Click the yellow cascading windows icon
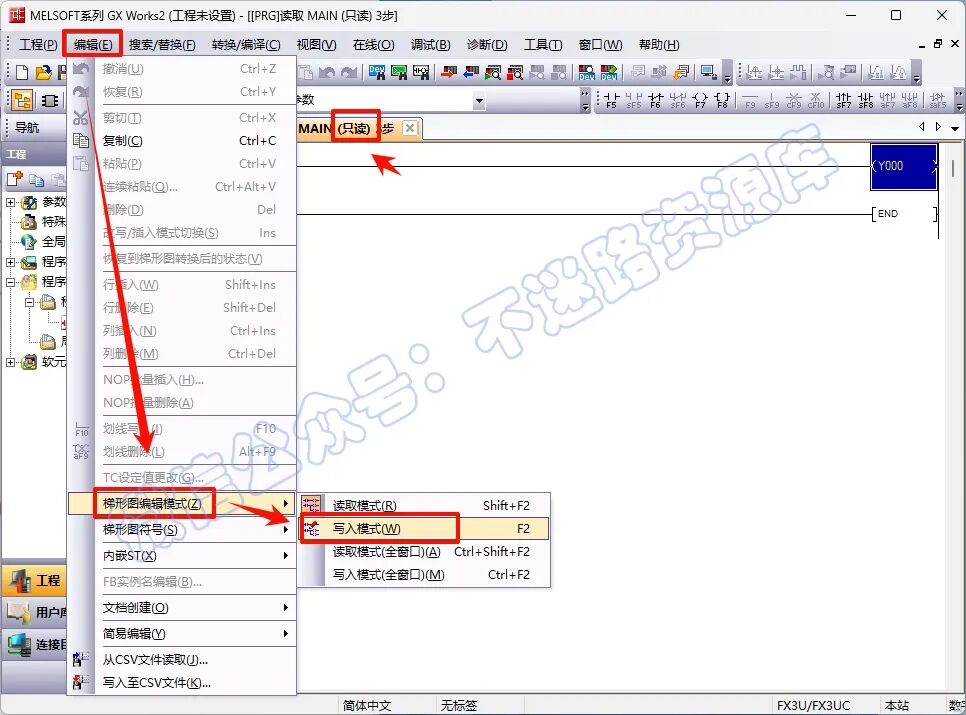Screen dimensions: 966x715 point(681,73)
